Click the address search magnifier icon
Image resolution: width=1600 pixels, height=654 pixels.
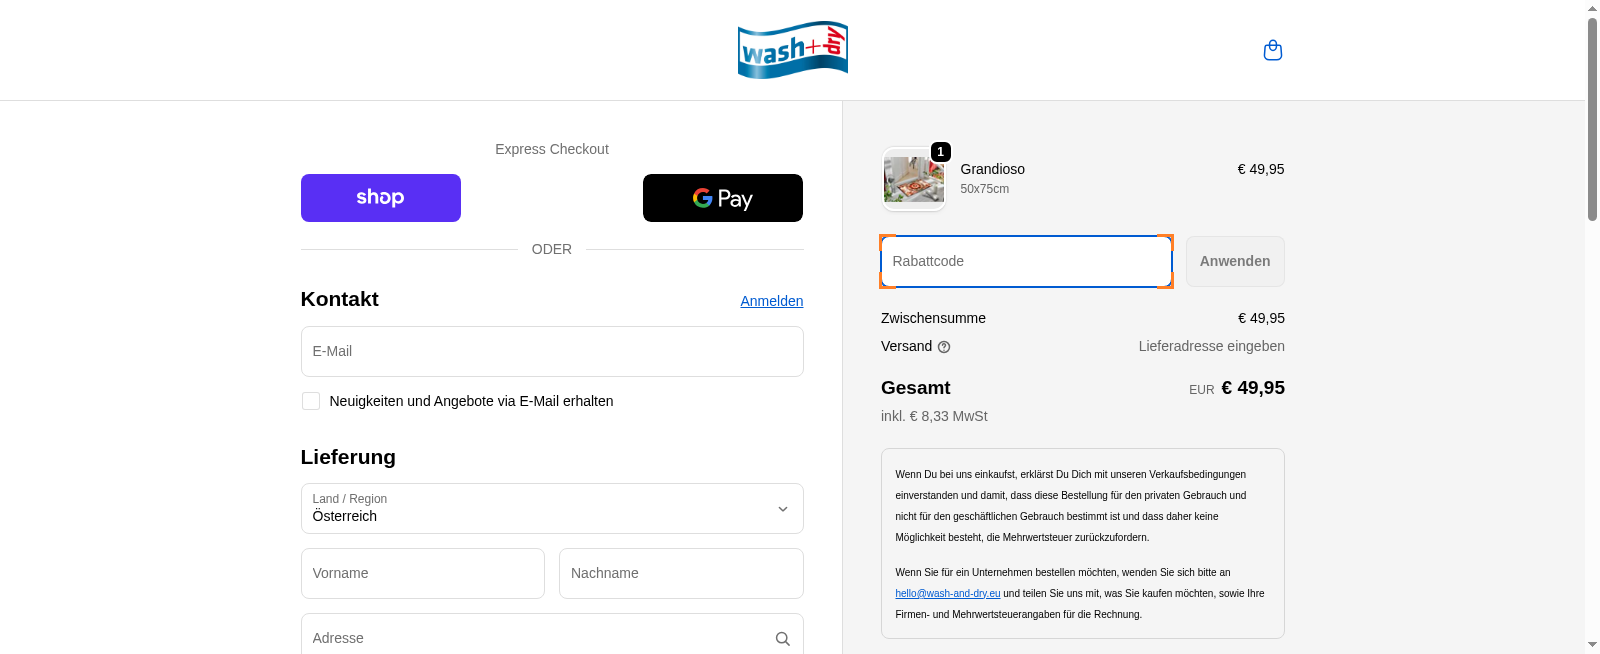[x=783, y=639]
